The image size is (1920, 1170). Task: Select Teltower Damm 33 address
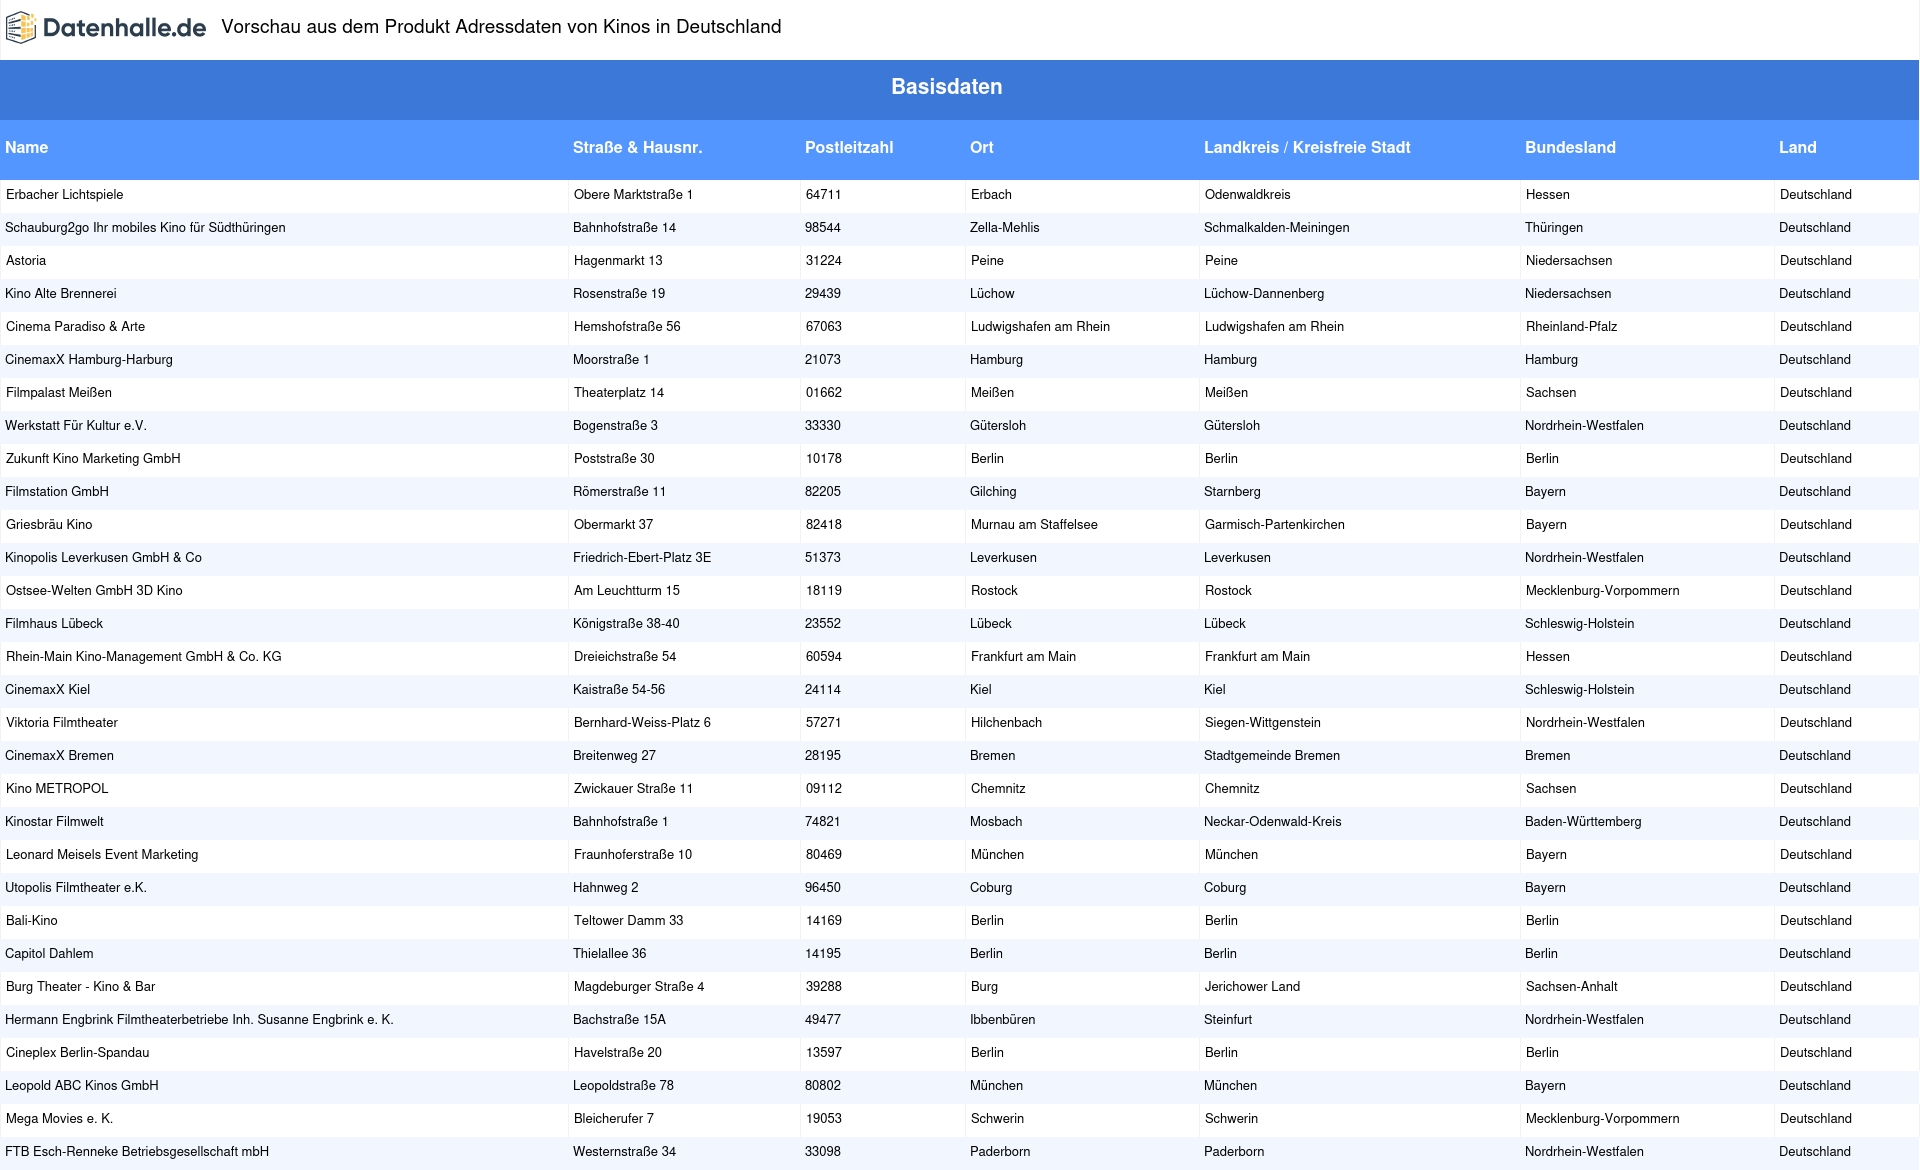tap(629, 921)
